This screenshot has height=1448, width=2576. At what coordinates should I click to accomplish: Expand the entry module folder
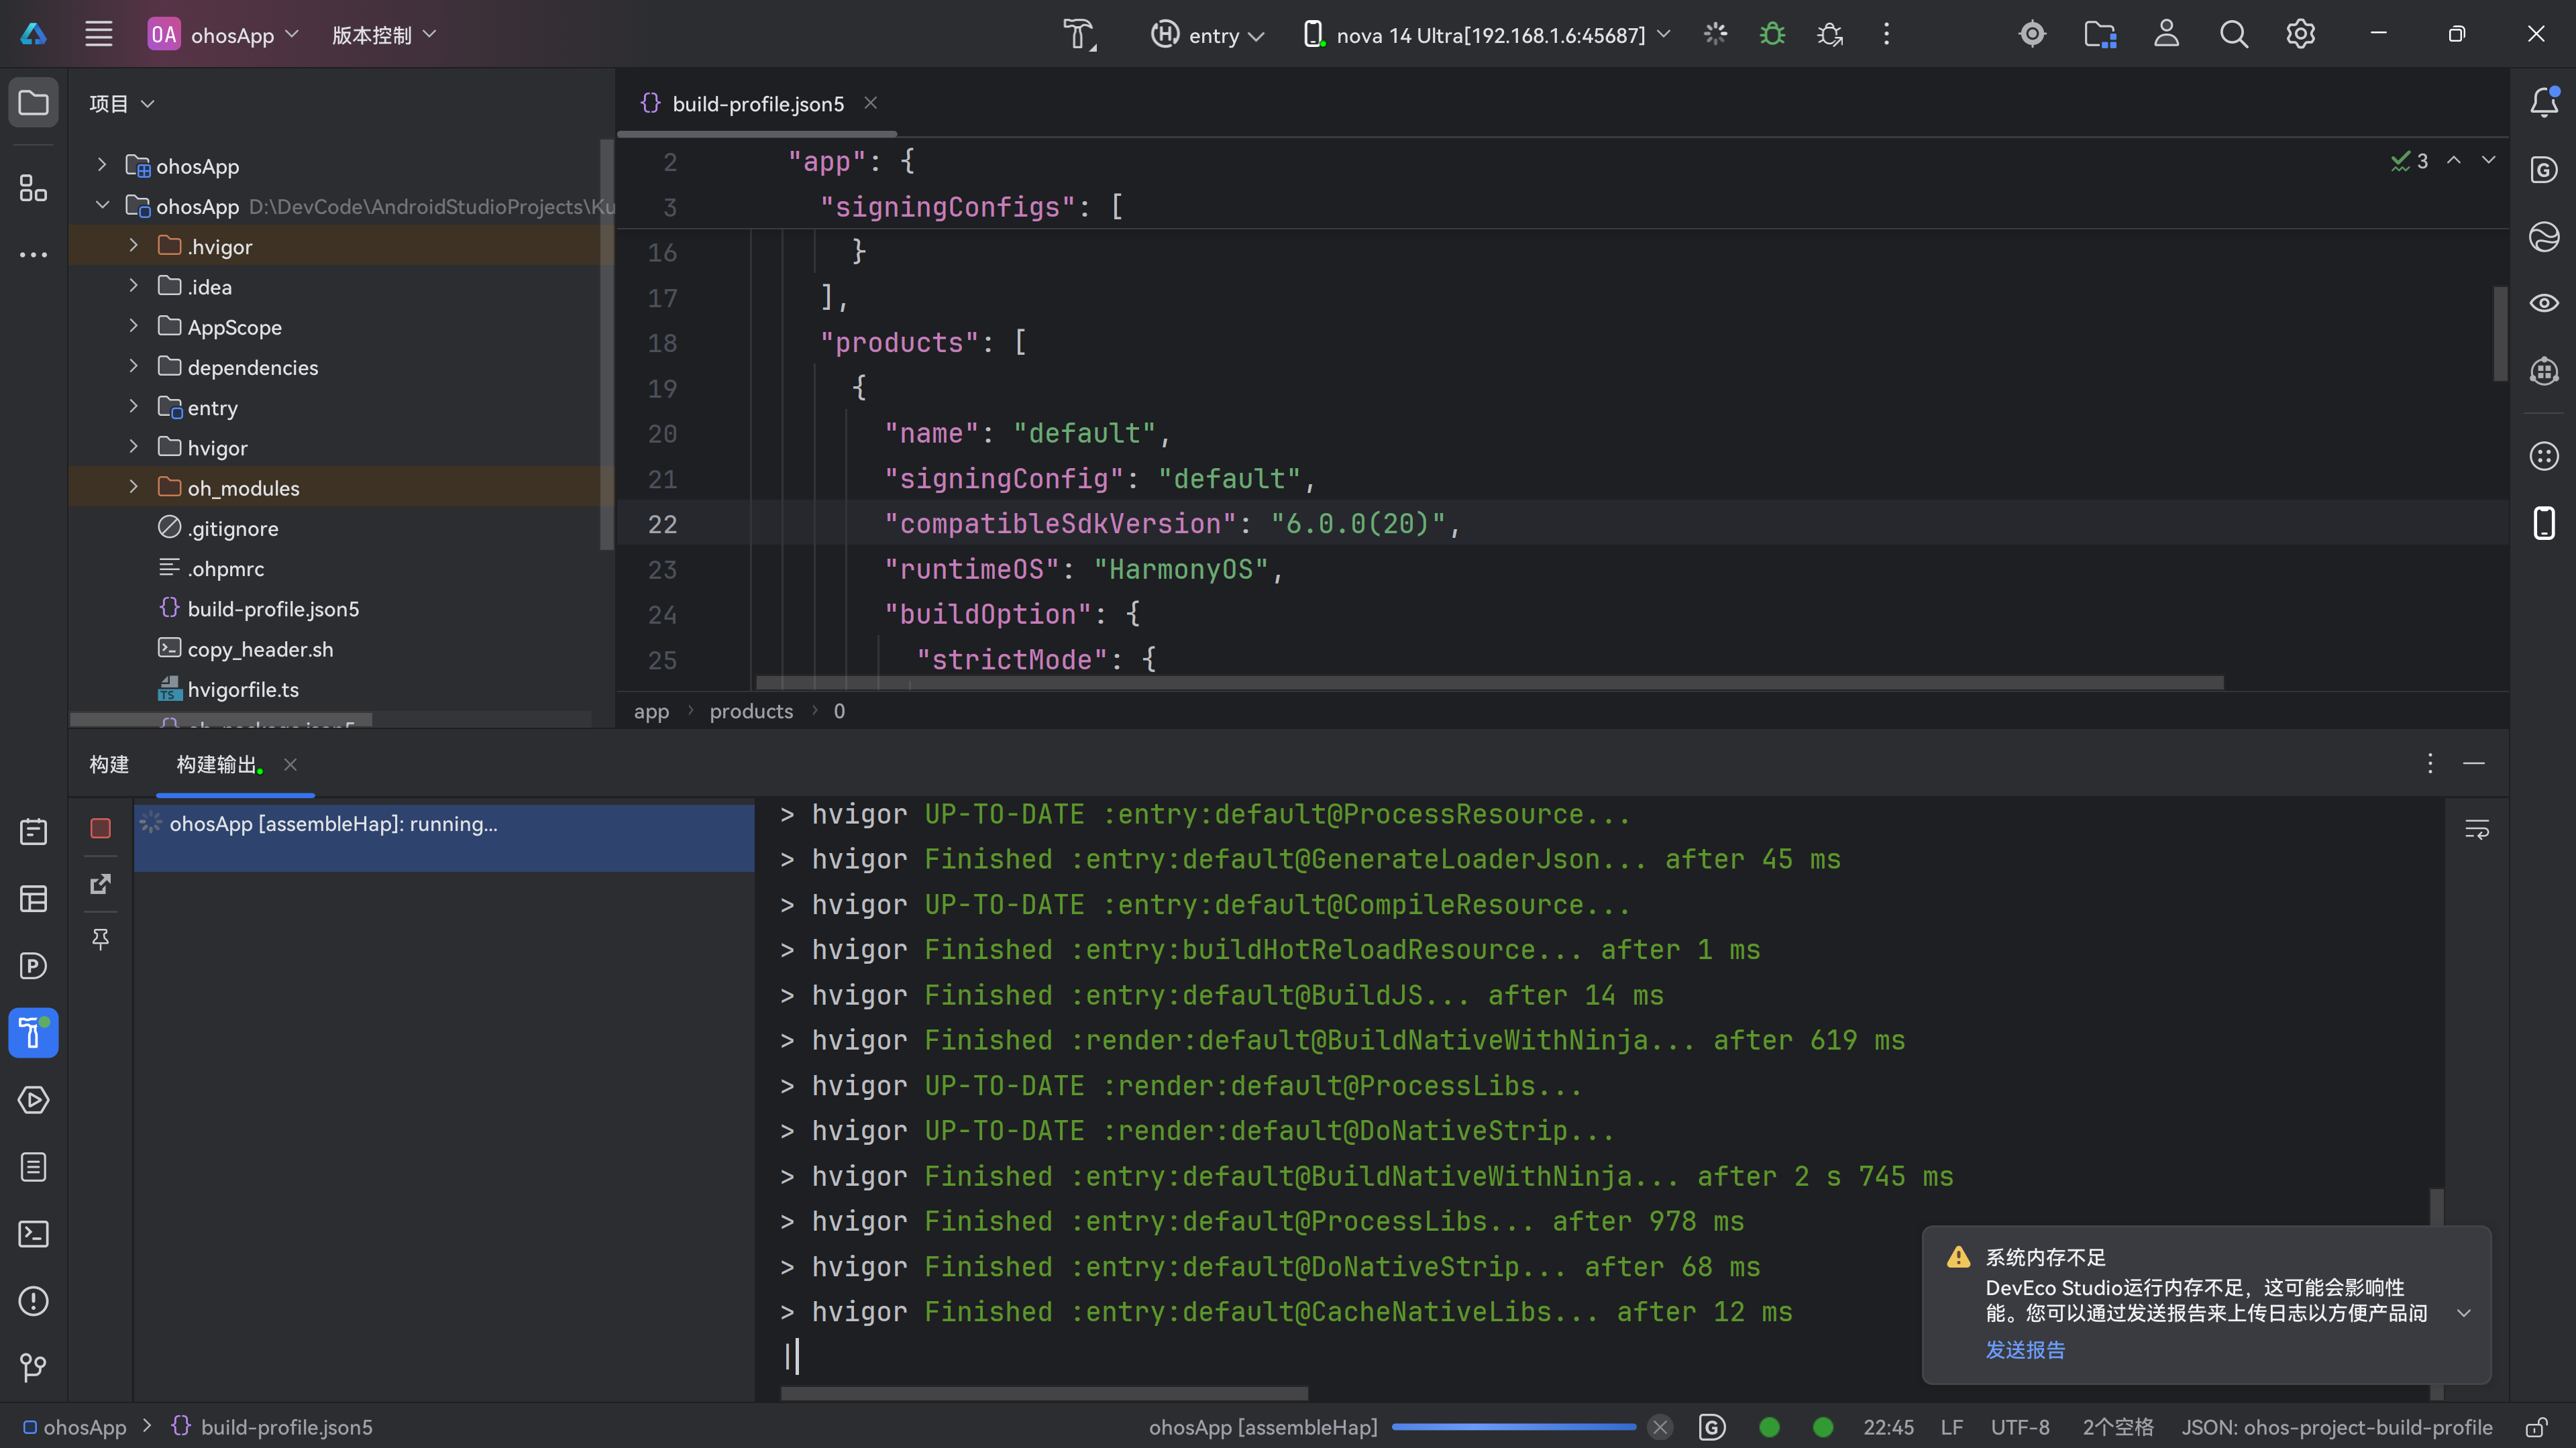[133, 407]
